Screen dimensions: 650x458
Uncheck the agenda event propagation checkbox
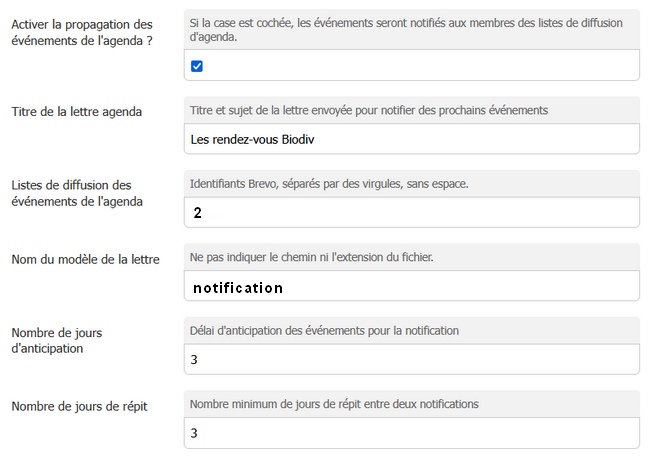point(197,66)
